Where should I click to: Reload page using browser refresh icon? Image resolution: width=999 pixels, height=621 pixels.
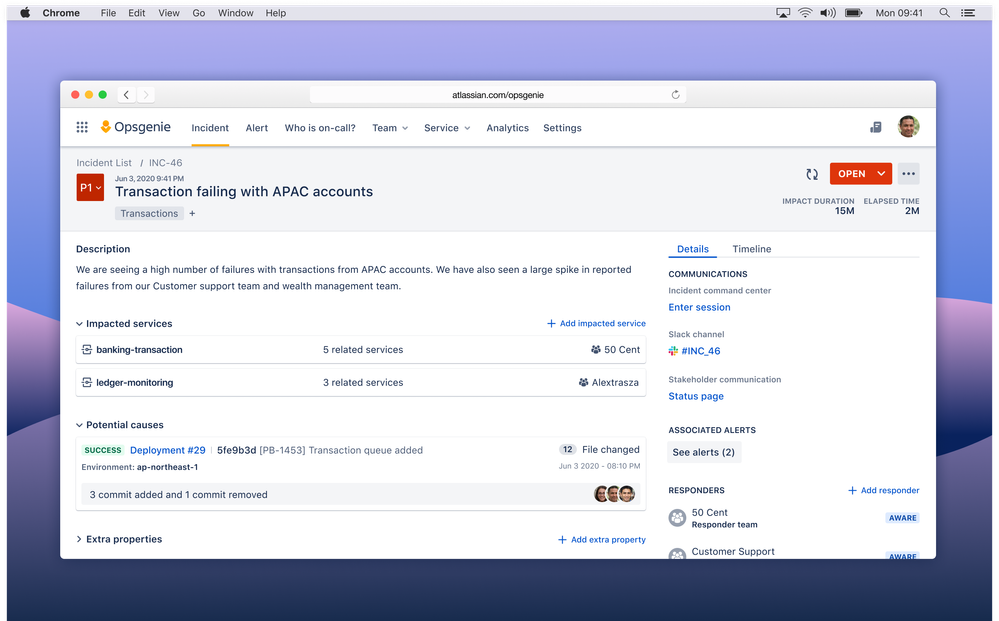click(x=675, y=95)
